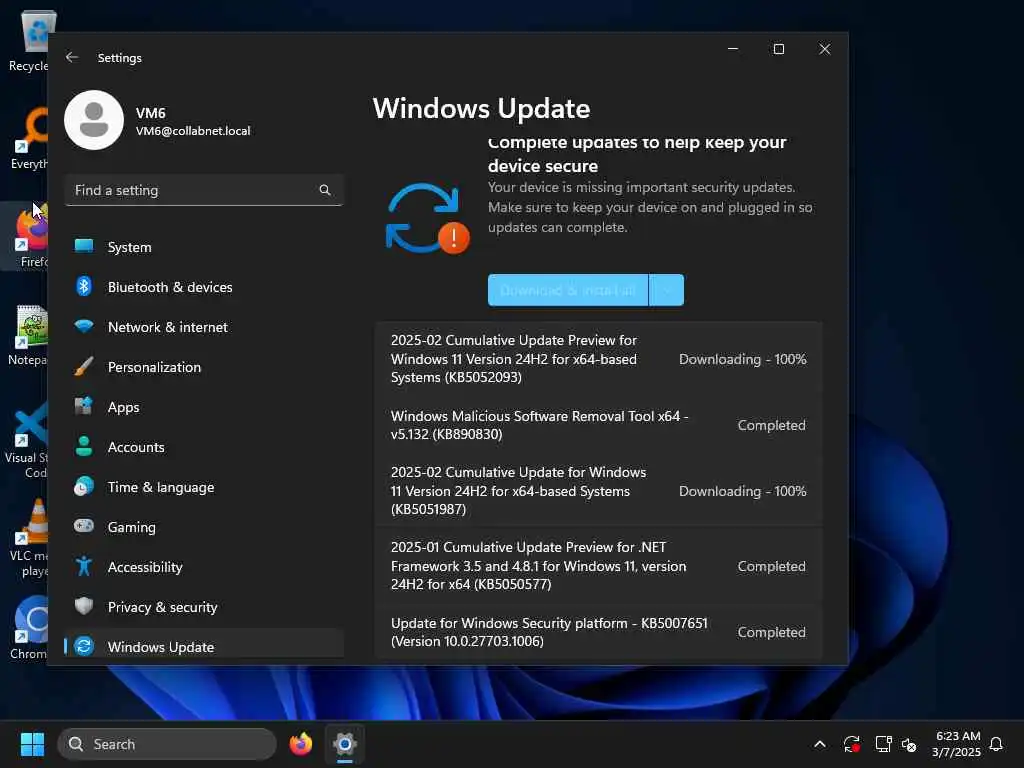Select the Recycle Bin desktop icon
Screen dimensions: 1024x768
point(27,40)
